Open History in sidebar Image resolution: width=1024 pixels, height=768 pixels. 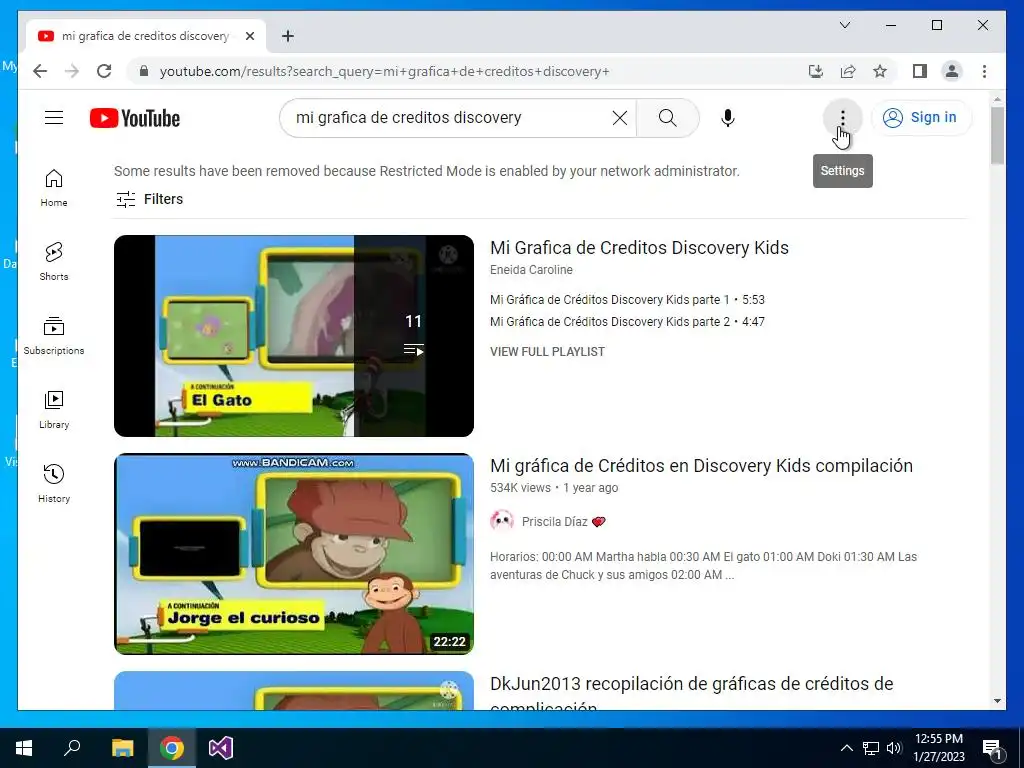click(x=54, y=483)
